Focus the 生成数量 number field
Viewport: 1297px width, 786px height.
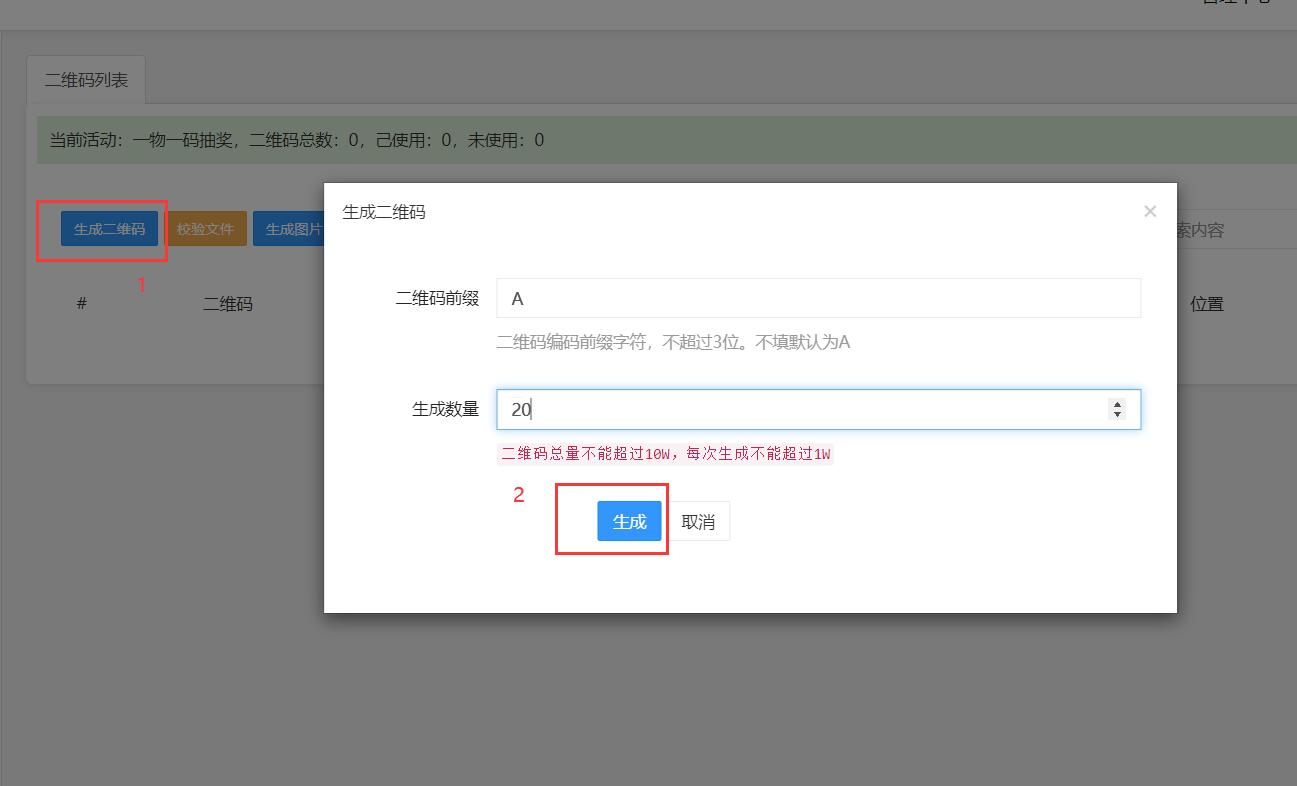(800, 409)
